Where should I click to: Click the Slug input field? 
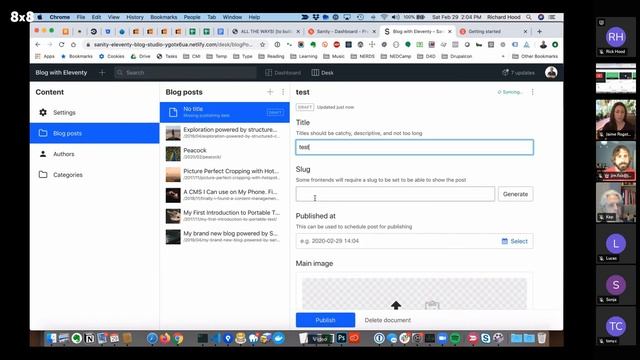[395, 194]
